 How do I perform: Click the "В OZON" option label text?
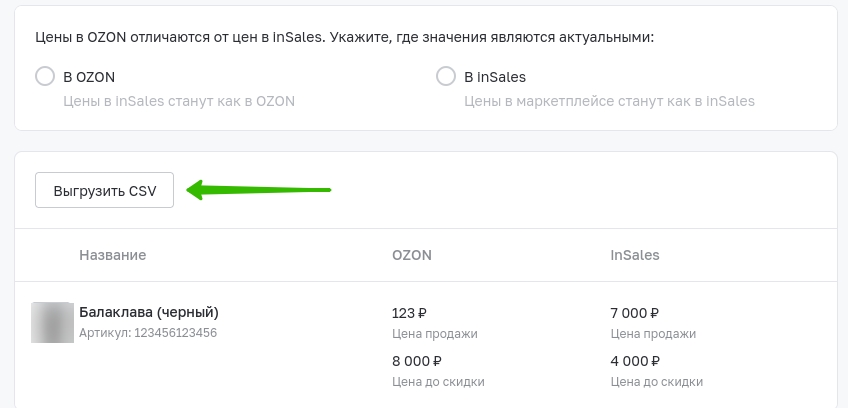89,77
